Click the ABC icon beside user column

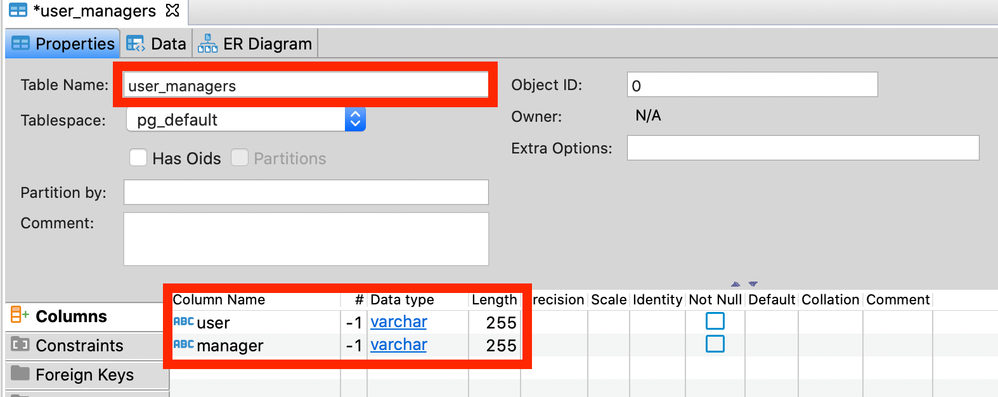point(183,323)
